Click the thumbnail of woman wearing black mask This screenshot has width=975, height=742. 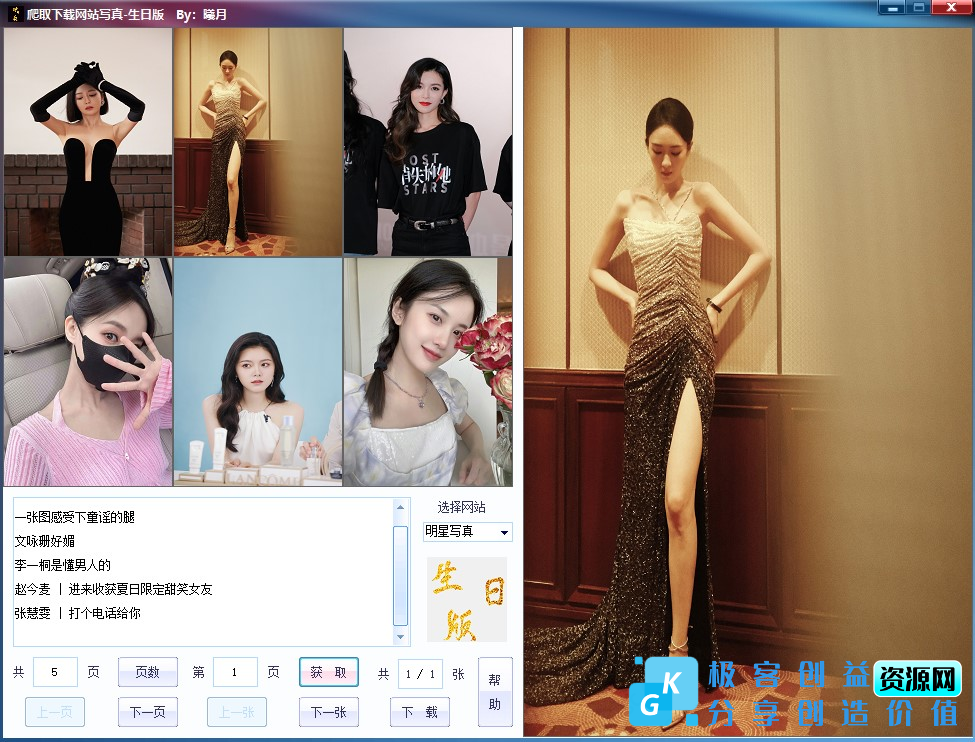[x=87, y=371]
